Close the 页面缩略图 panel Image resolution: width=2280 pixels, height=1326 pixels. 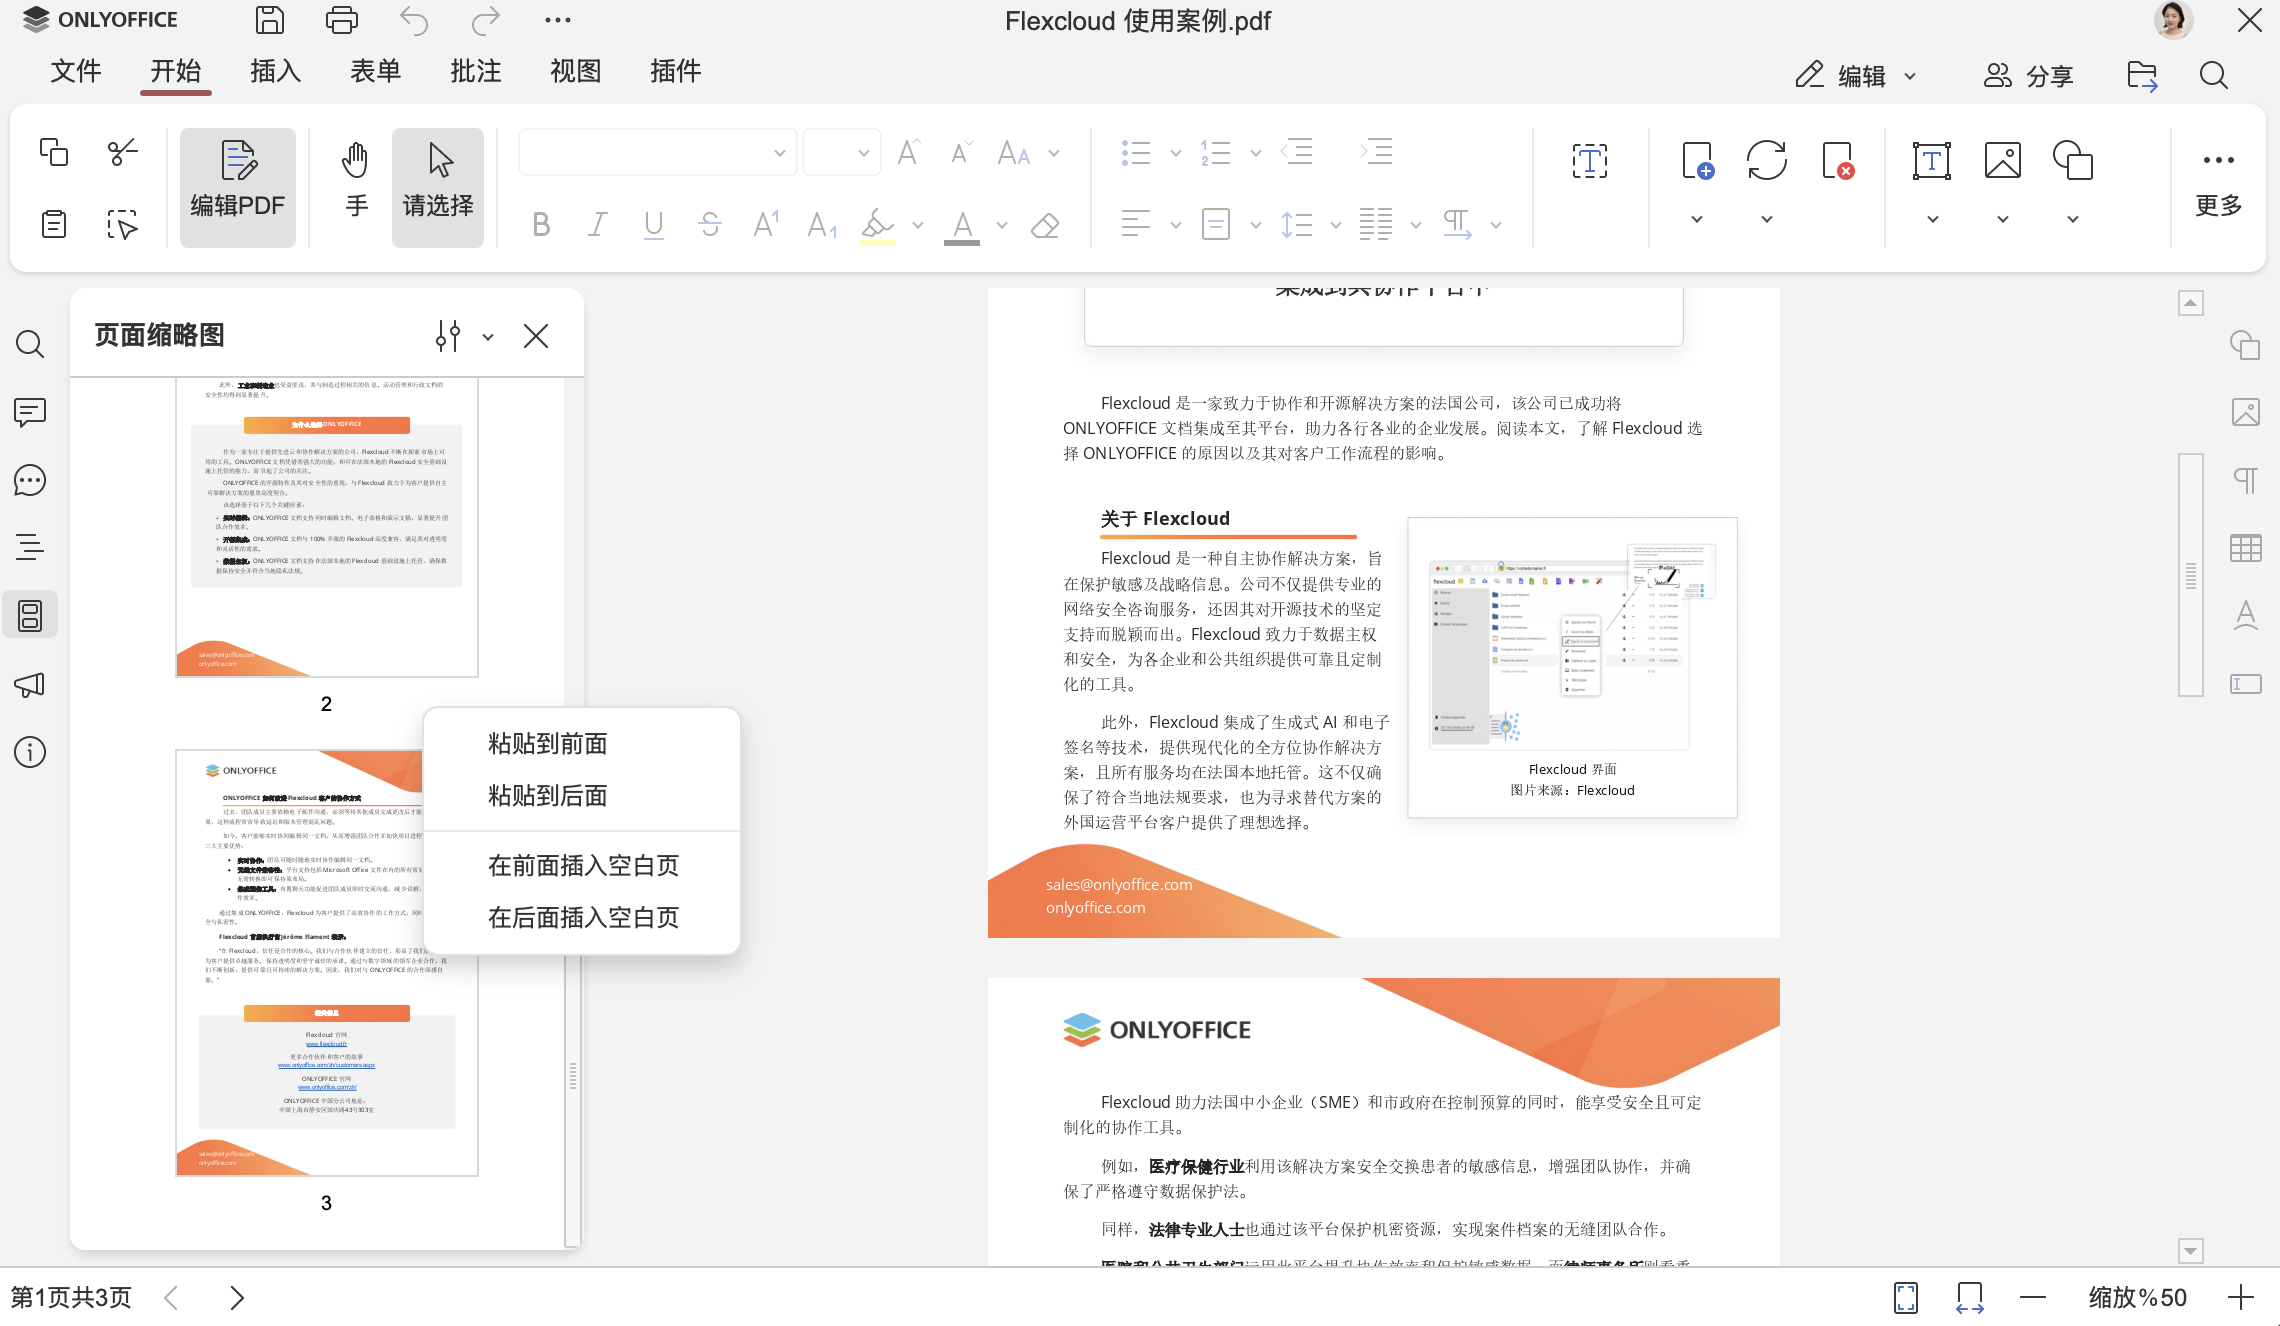point(536,336)
